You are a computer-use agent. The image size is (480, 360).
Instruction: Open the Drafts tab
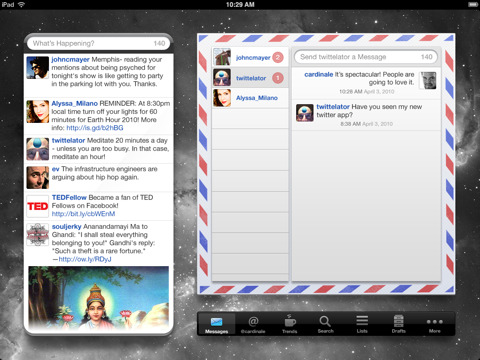(x=399, y=324)
